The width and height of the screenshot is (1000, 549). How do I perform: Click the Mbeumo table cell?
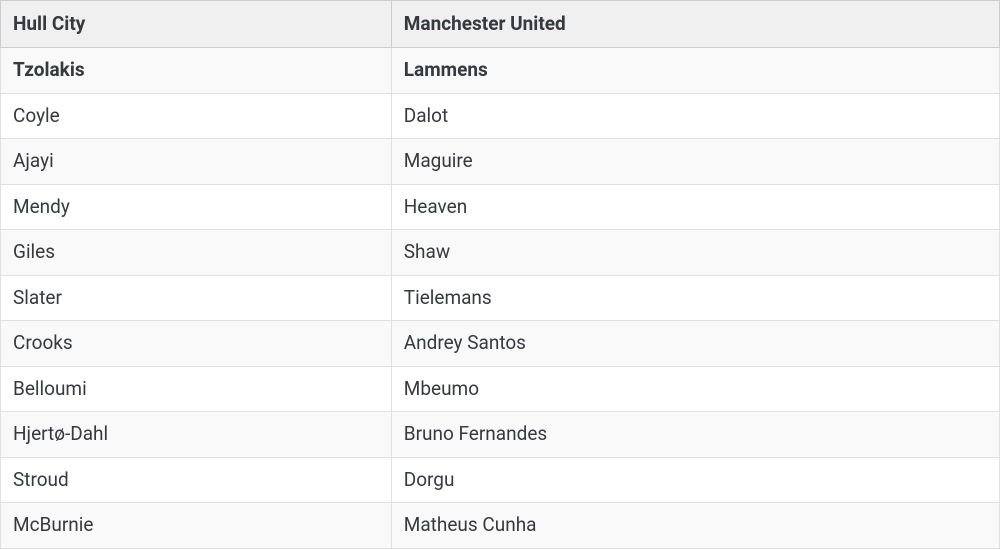(x=695, y=389)
